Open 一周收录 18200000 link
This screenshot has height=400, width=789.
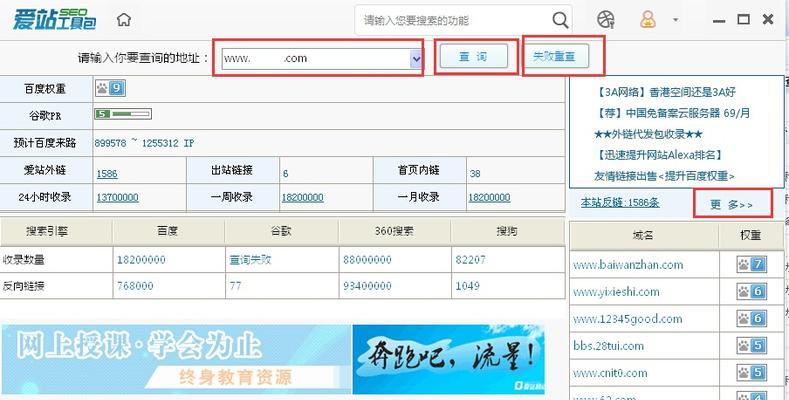[x=302, y=198]
